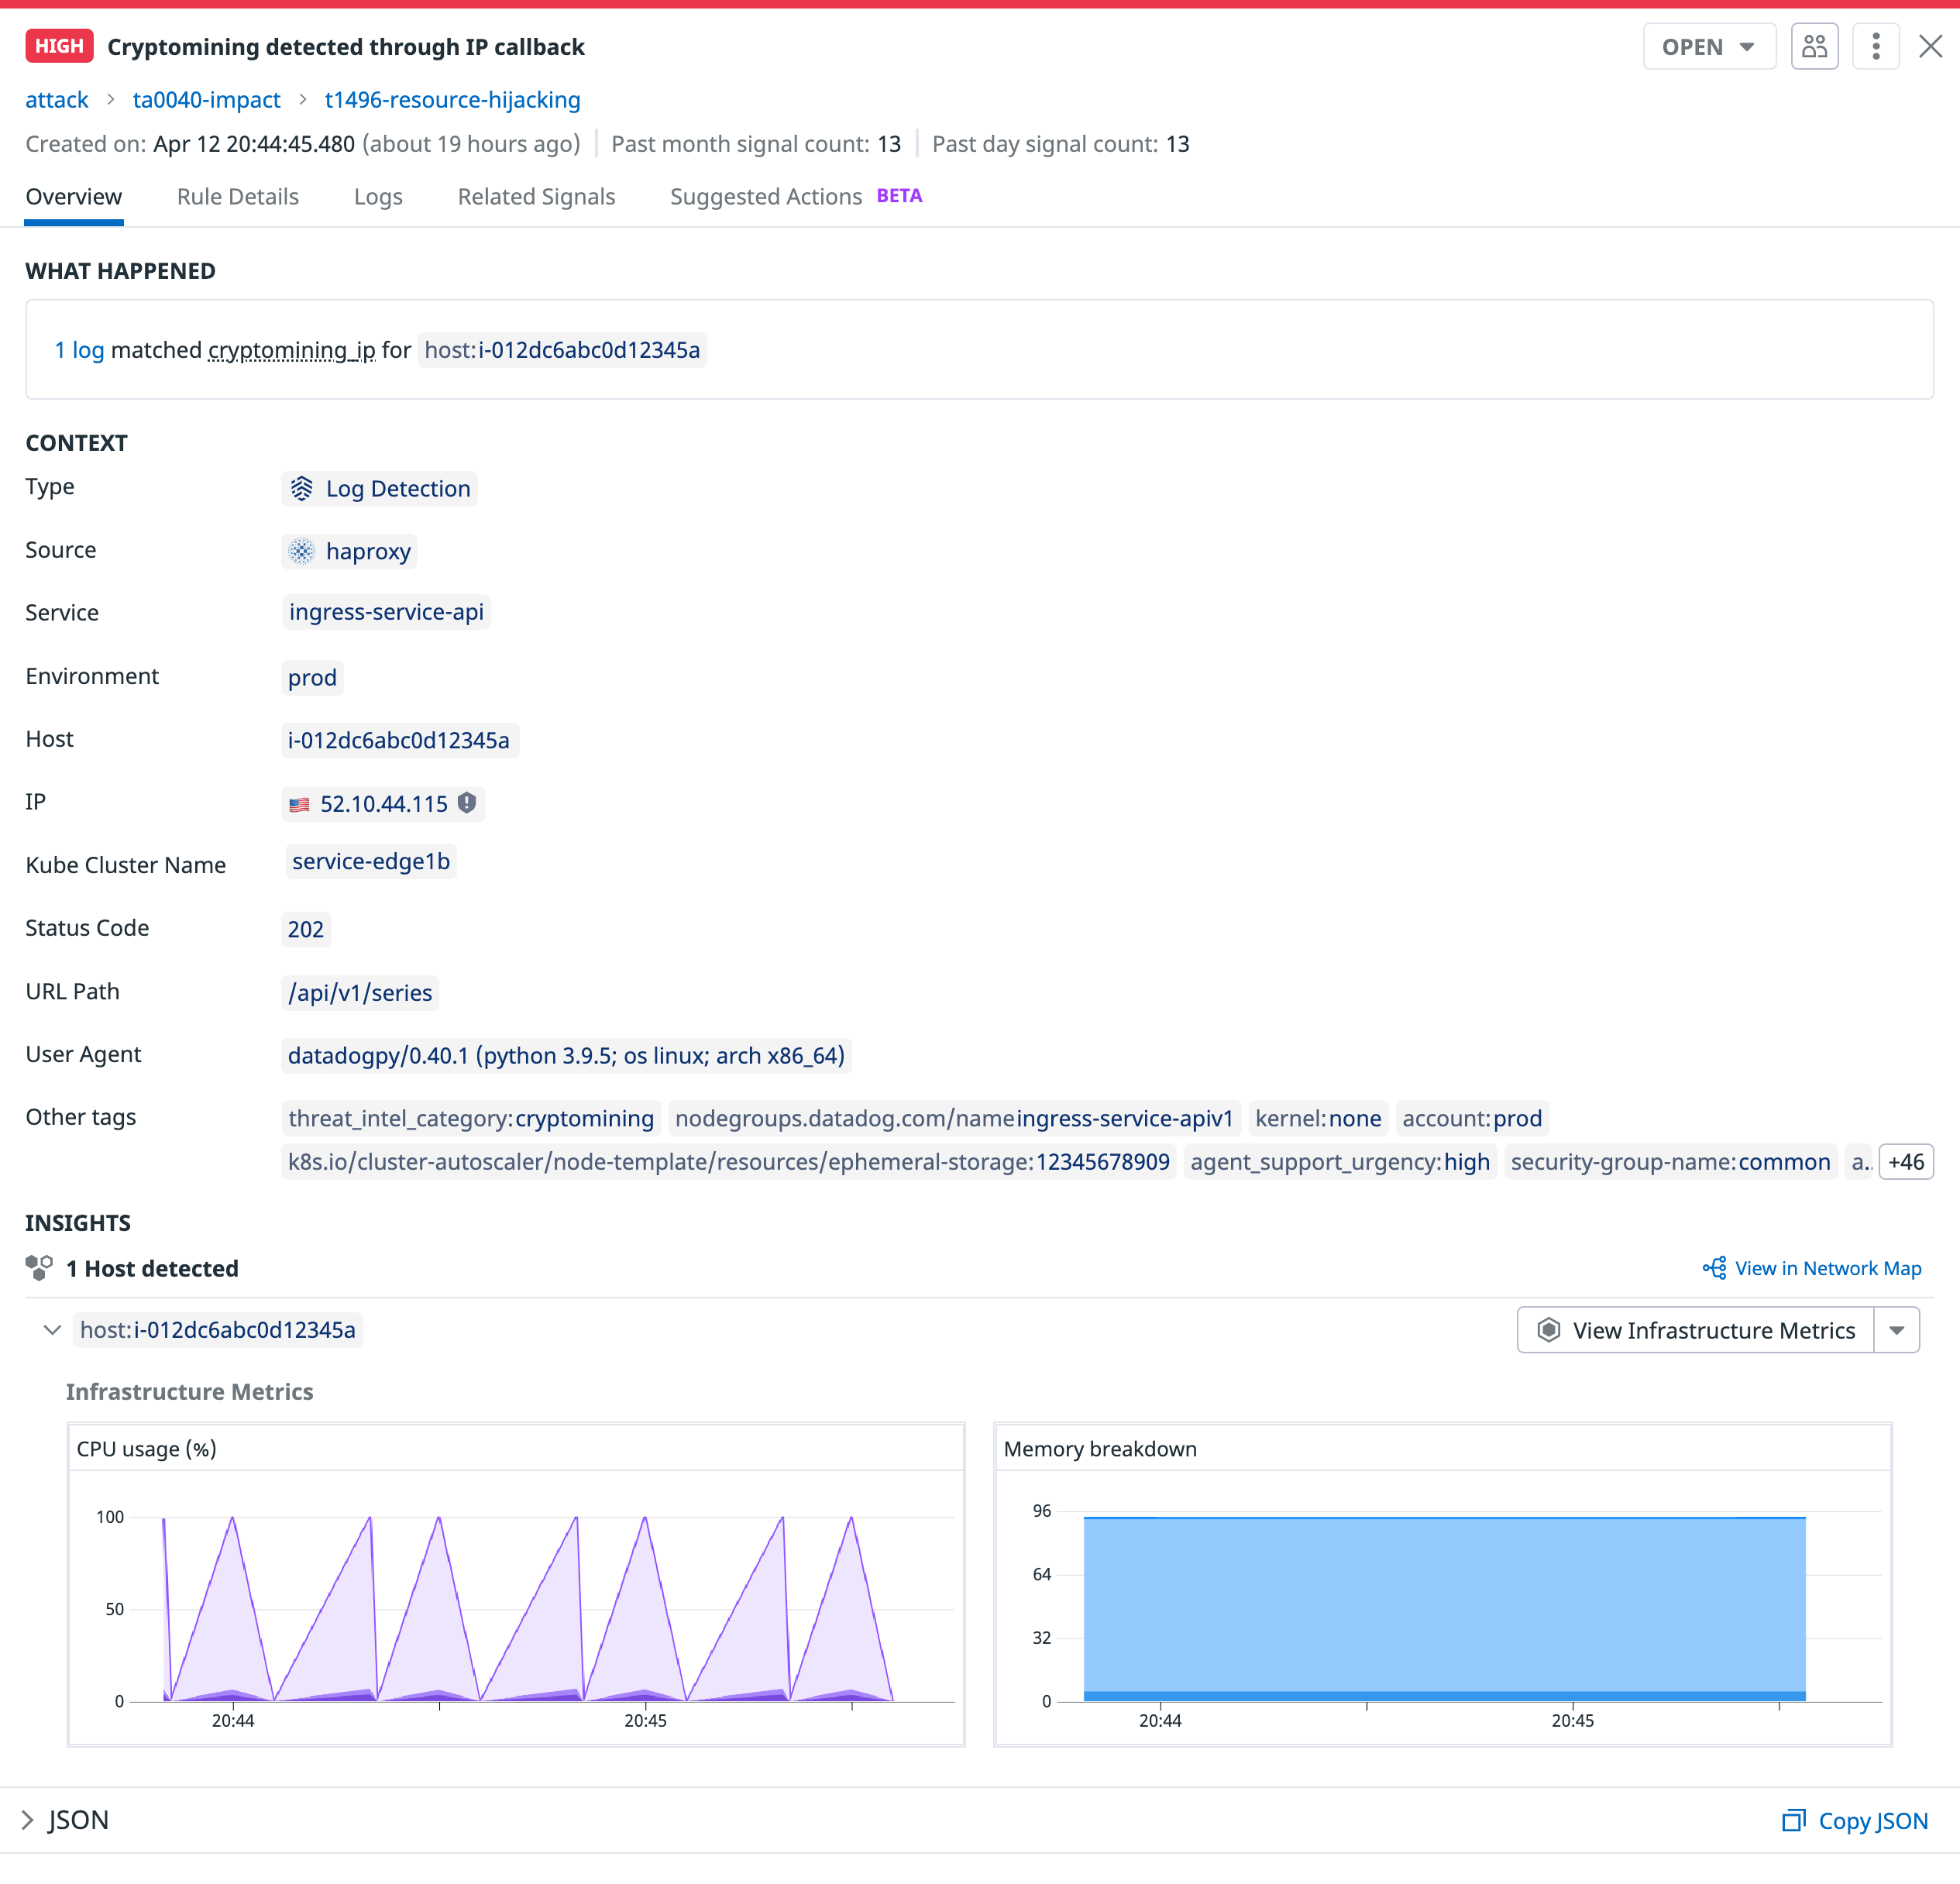The image size is (1960, 1884).
Task: Click the Log Detection type icon
Action: click(x=303, y=488)
